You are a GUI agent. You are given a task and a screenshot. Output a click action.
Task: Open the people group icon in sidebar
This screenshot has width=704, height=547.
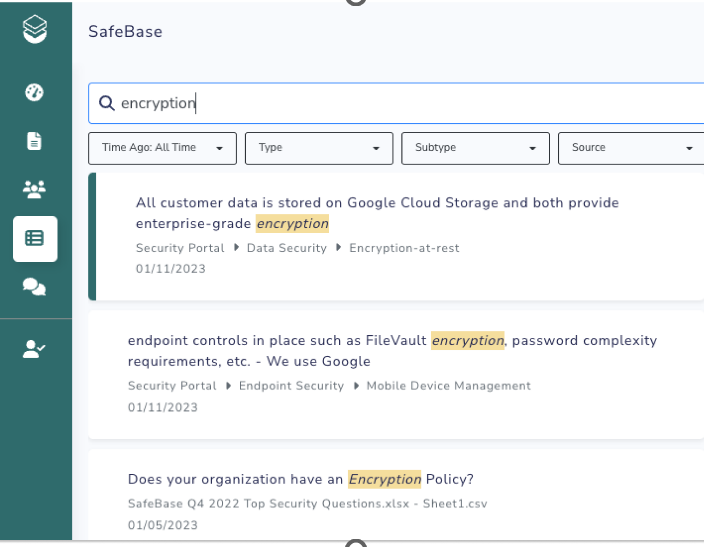click(35, 190)
